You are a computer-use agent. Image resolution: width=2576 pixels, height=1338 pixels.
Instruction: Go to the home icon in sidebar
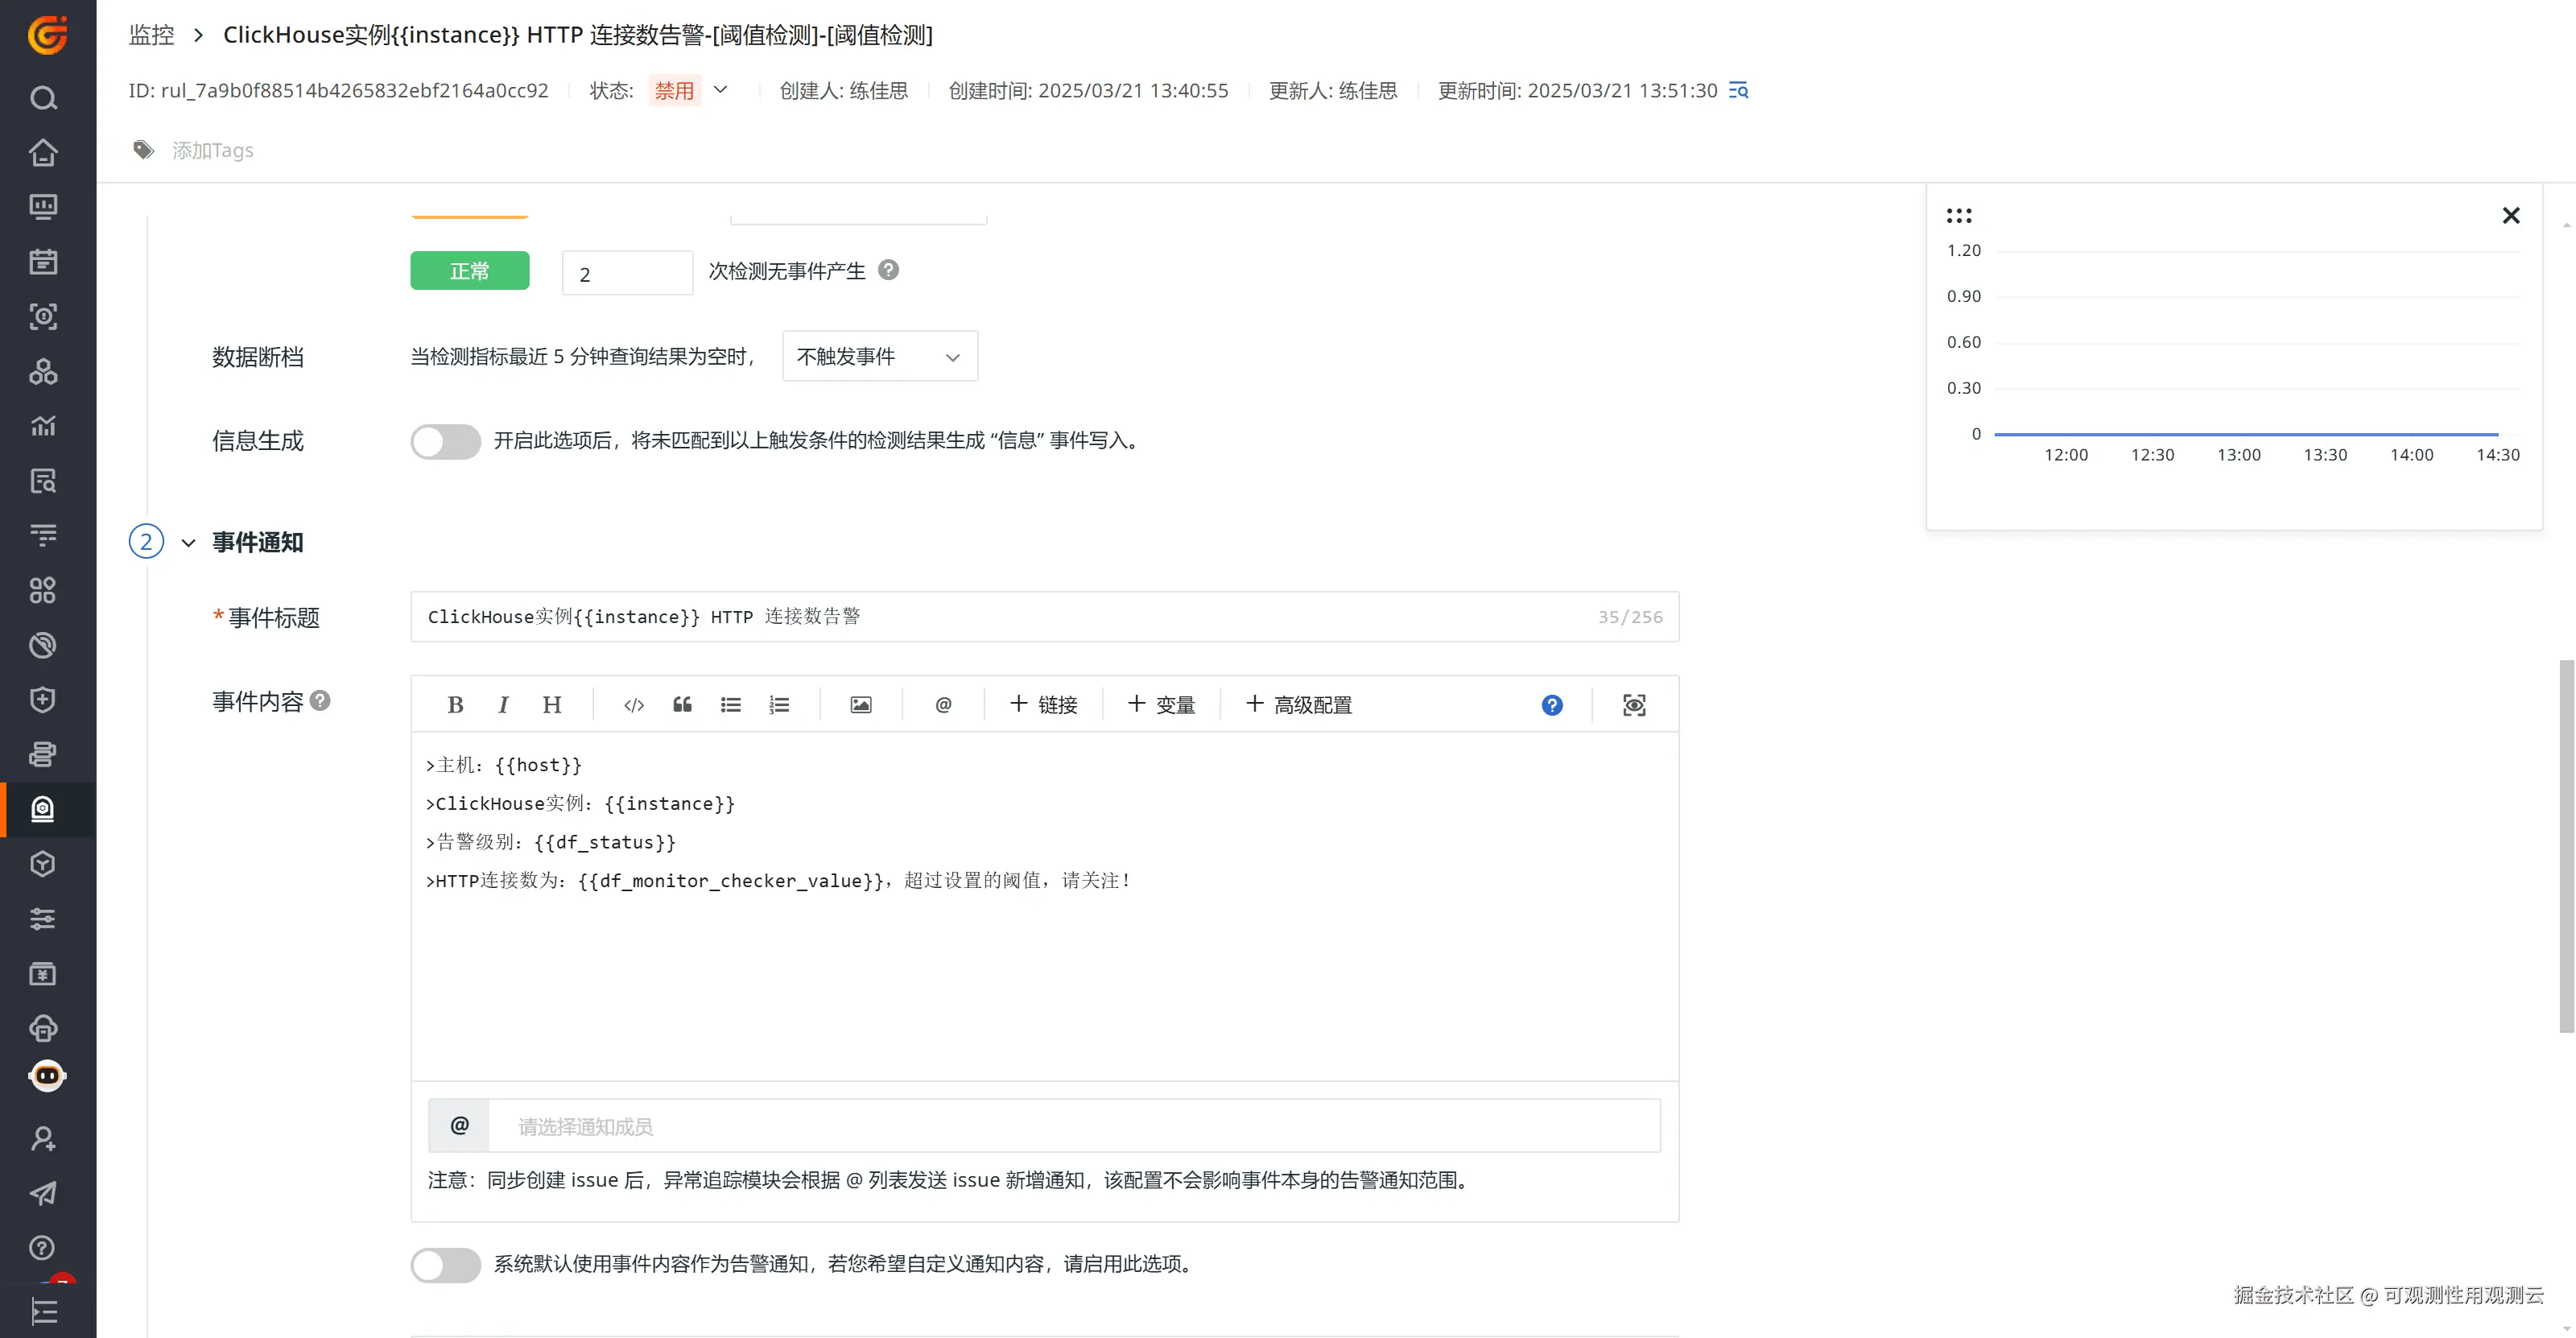(x=43, y=153)
